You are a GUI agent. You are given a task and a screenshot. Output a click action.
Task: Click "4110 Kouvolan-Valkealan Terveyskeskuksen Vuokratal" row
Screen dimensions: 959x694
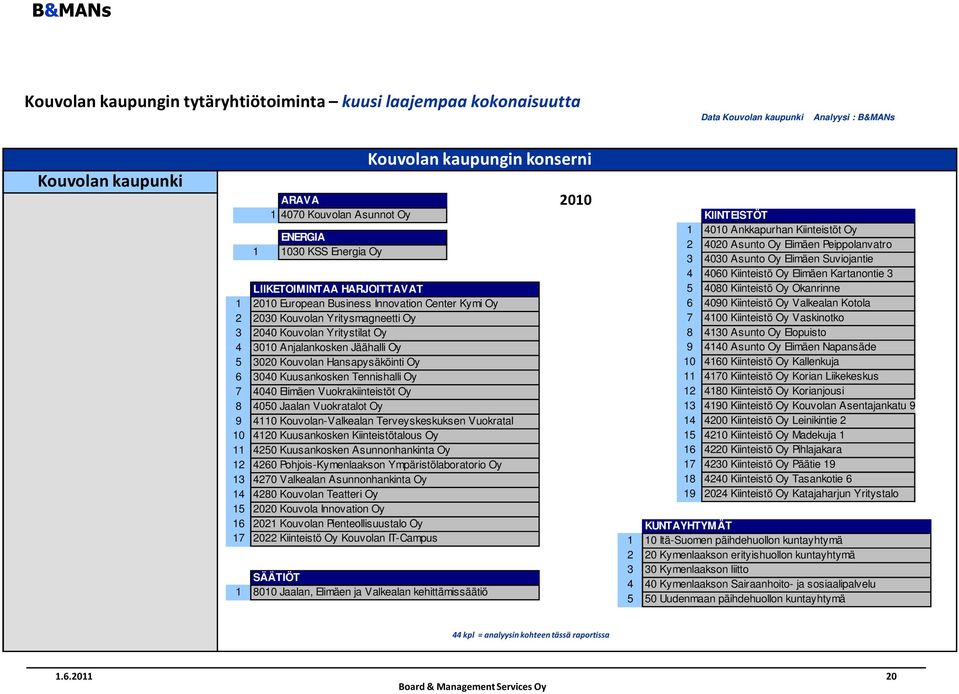(x=395, y=421)
